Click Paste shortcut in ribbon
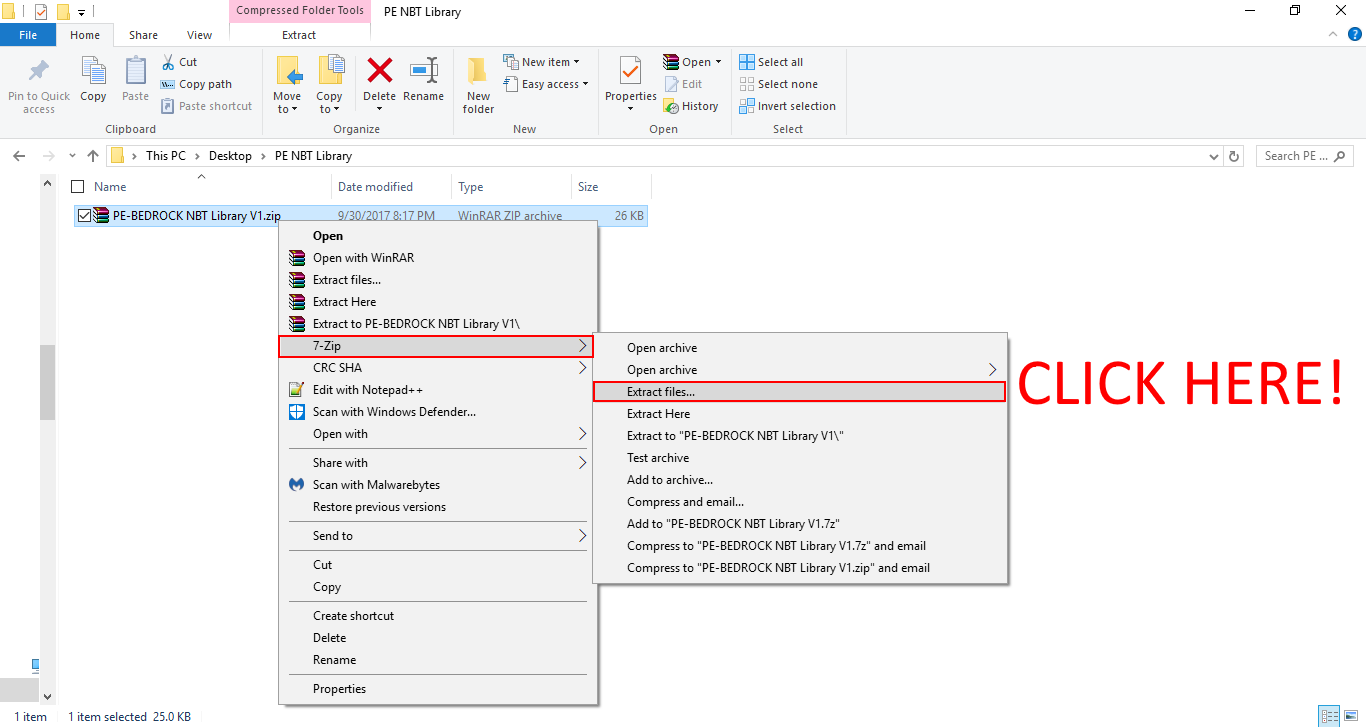The width and height of the screenshot is (1366, 727). point(206,106)
